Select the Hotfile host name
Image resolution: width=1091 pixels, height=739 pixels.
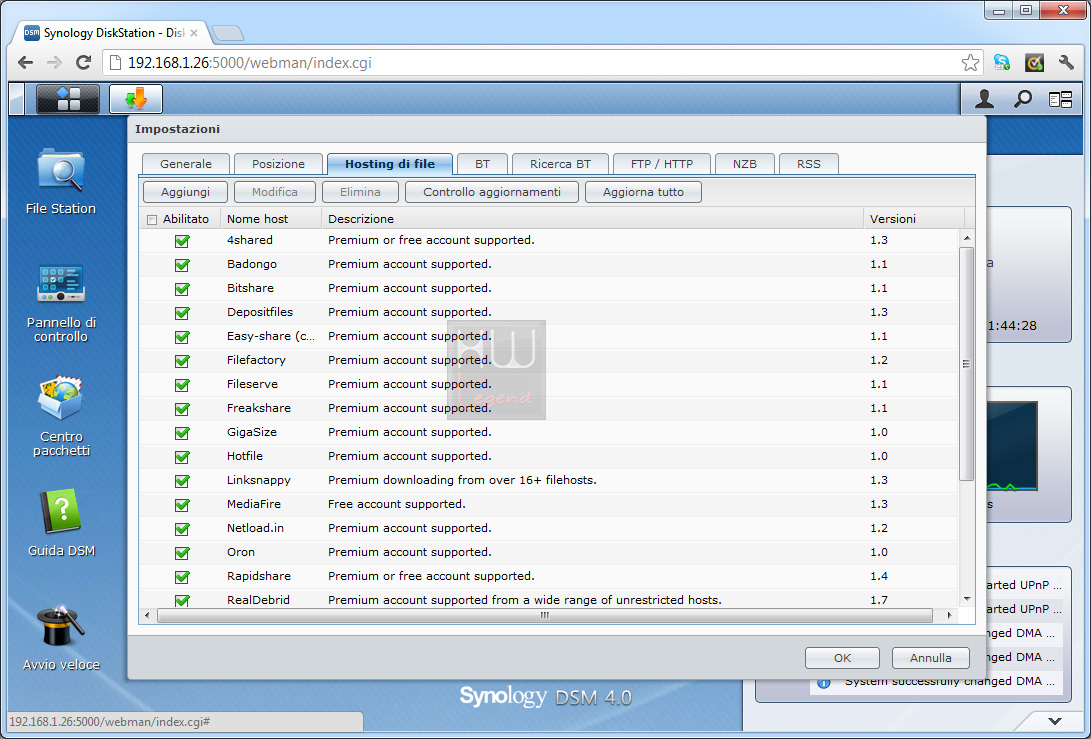coord(245,456)
